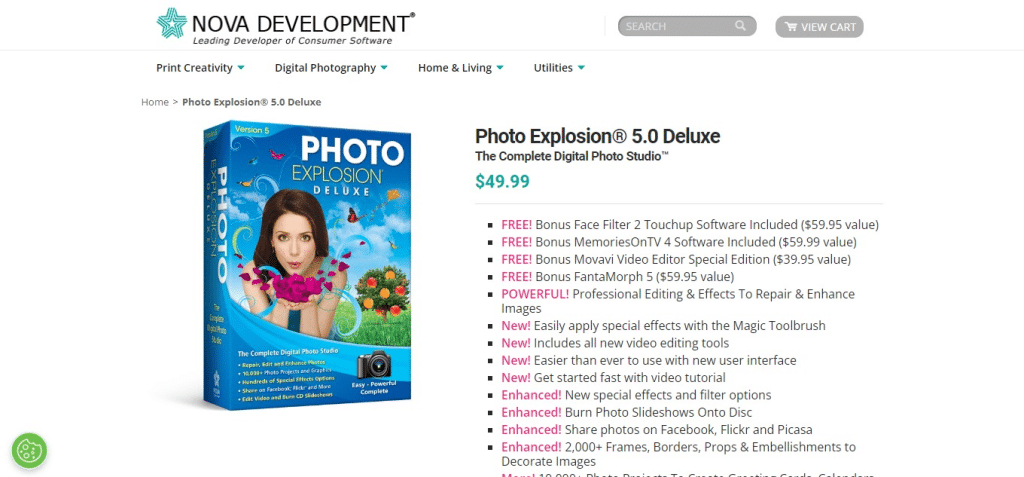Click the shopping cart icon
Viewport: 1024px width, 477px height.
pyautogui.click(x=791, y=27)
